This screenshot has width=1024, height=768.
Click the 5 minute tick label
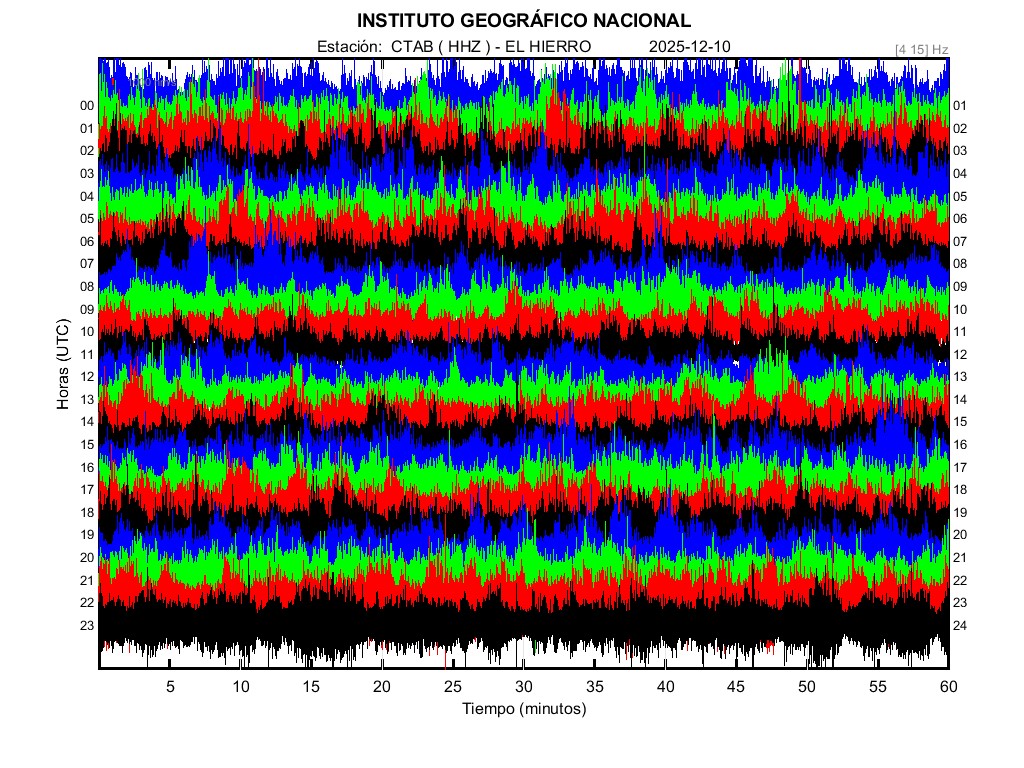click(170, 687)
